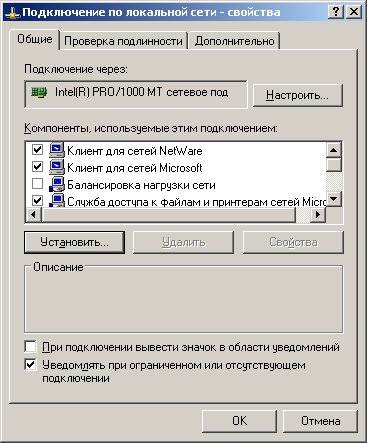Enable Балансировка нагрузки сети checkbox

pos(37,184)
